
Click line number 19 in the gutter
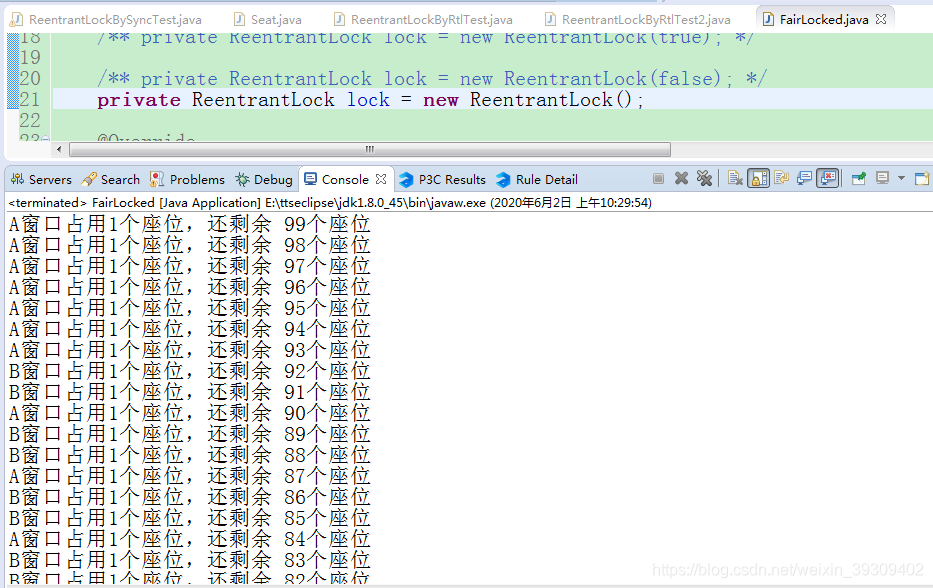(30, 58)
